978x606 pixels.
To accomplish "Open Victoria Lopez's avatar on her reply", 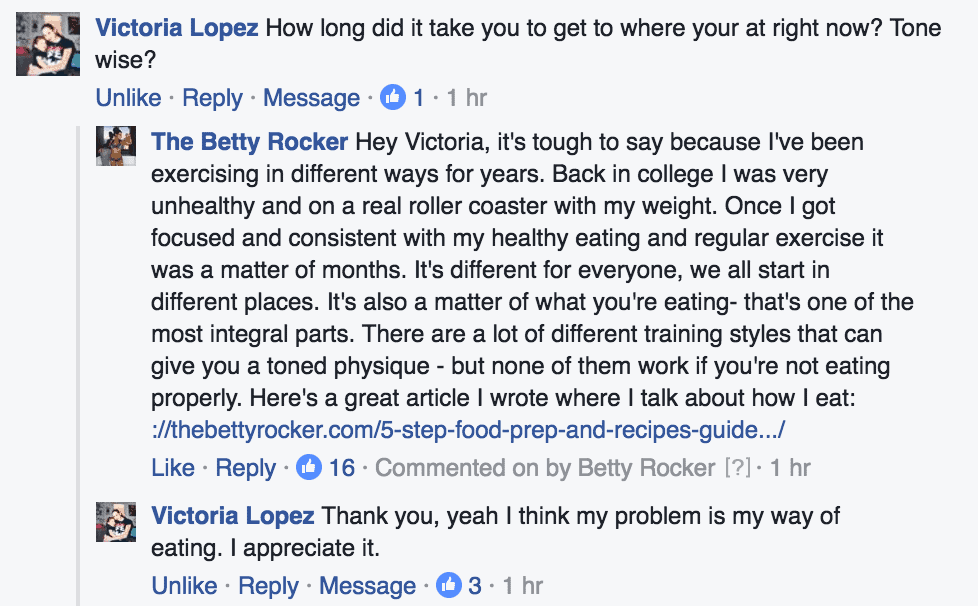I will pyautogui.click(x=116, y=522).
